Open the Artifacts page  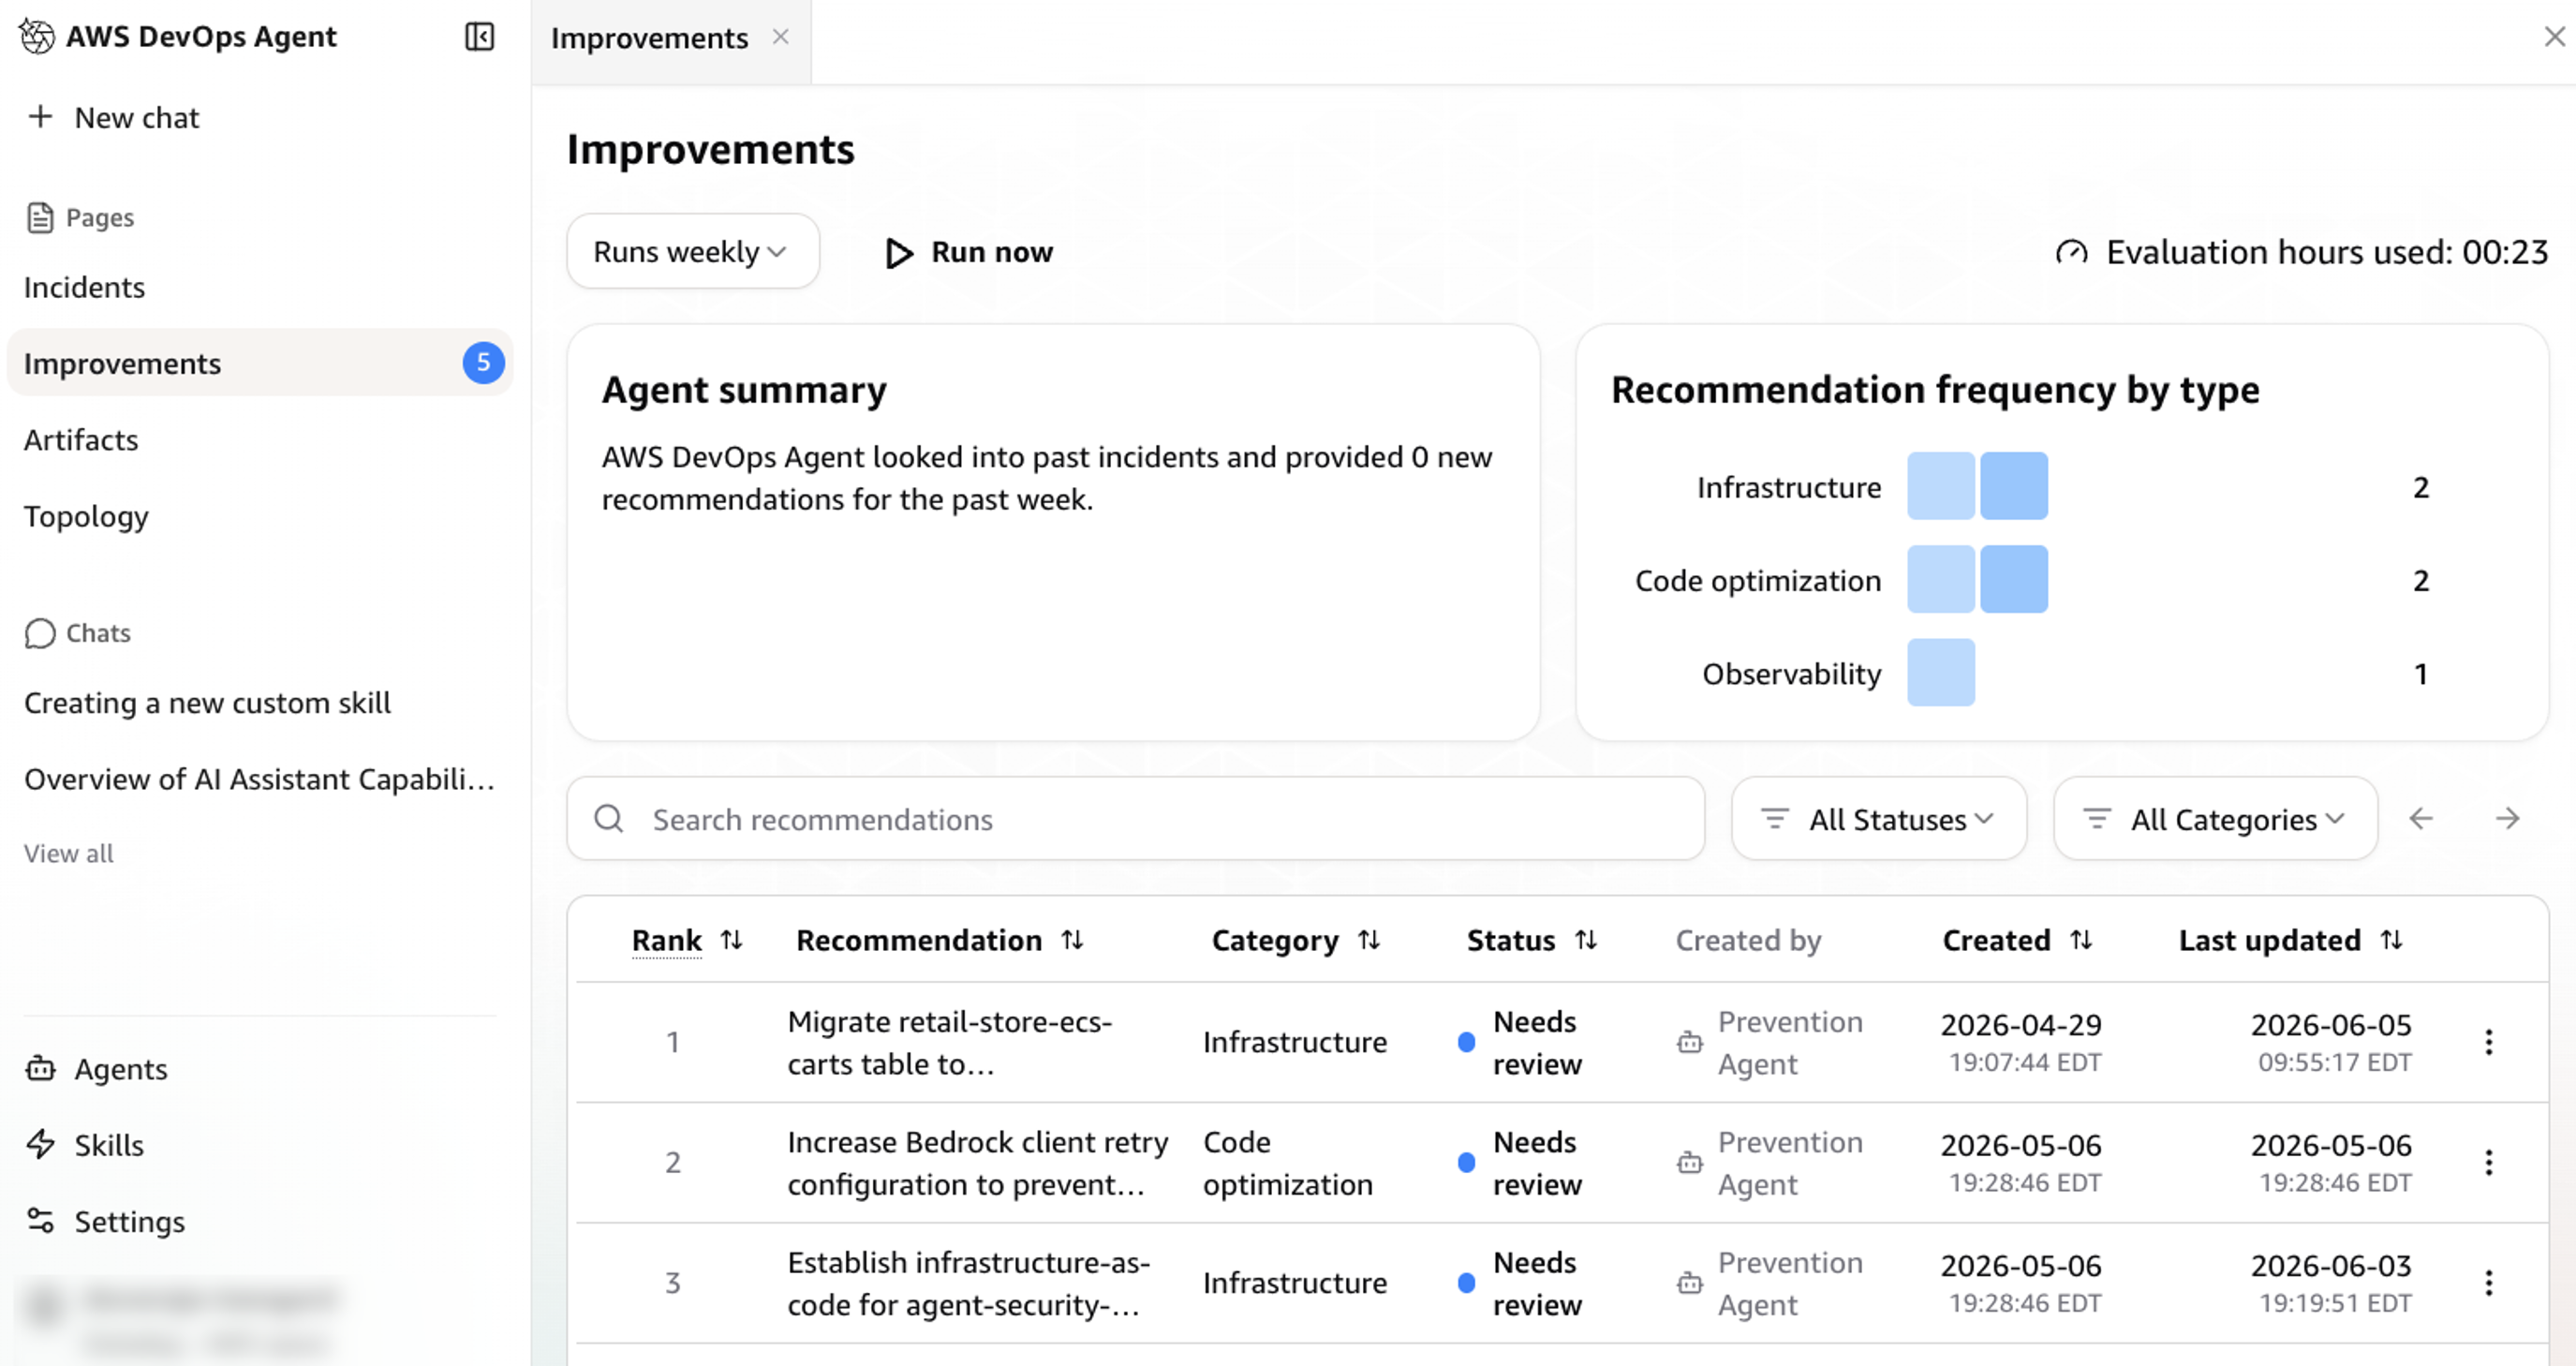point(81,440)
